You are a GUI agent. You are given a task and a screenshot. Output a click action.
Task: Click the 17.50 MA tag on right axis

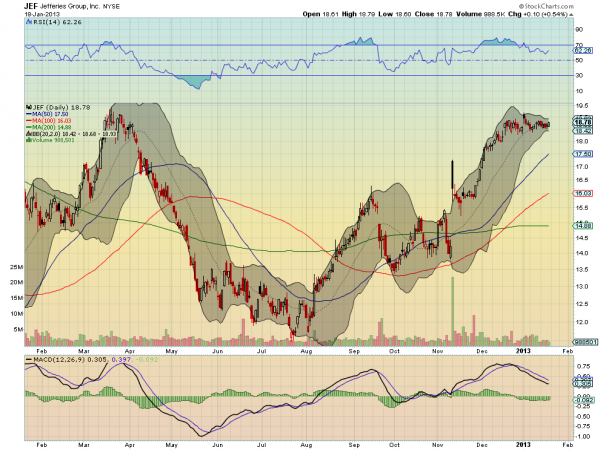click(x=582, y=154)
